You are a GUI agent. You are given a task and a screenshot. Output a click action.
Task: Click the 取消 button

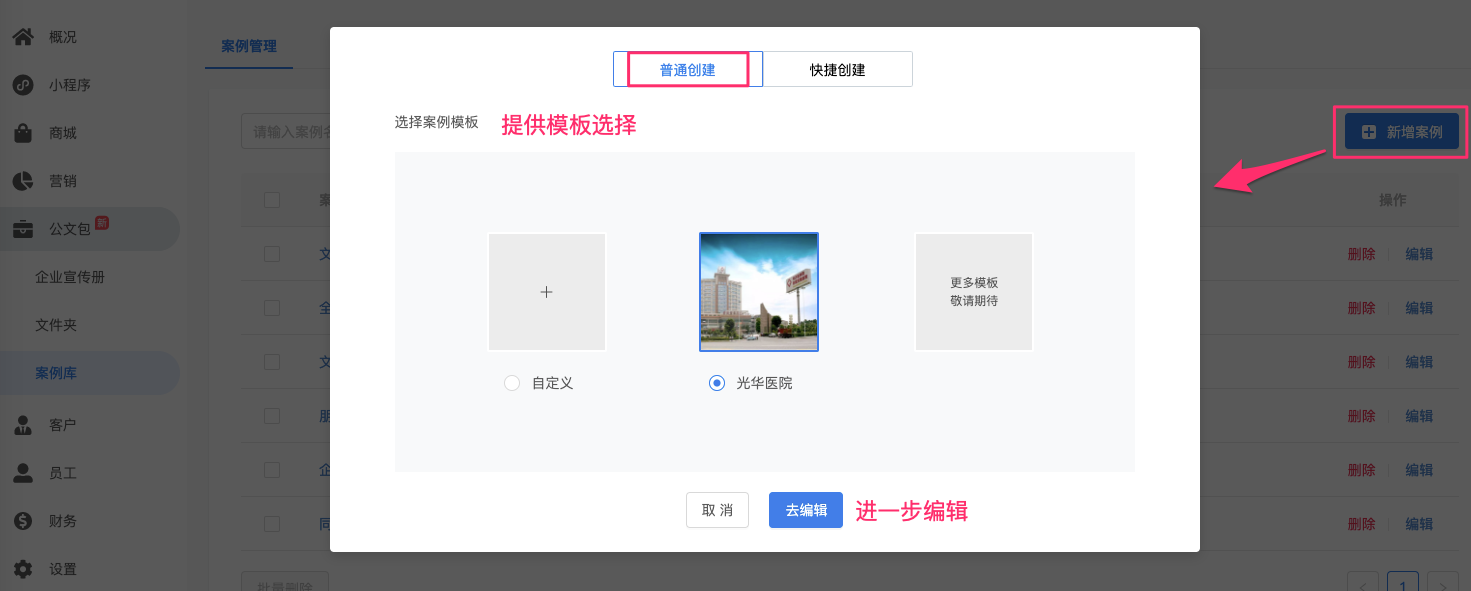pyautogui.click(x=717, y=510)
